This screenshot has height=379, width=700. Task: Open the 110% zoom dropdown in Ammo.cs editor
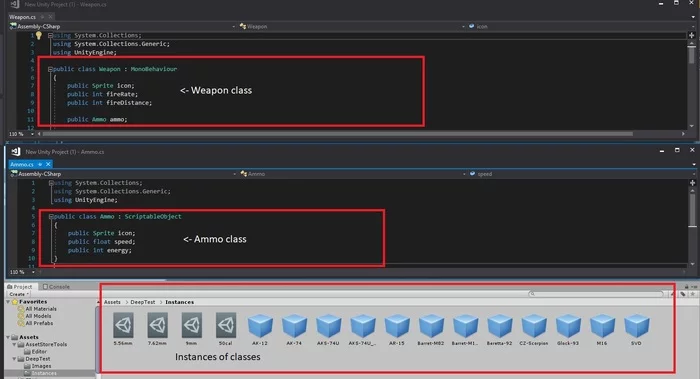tap(22, 272)
